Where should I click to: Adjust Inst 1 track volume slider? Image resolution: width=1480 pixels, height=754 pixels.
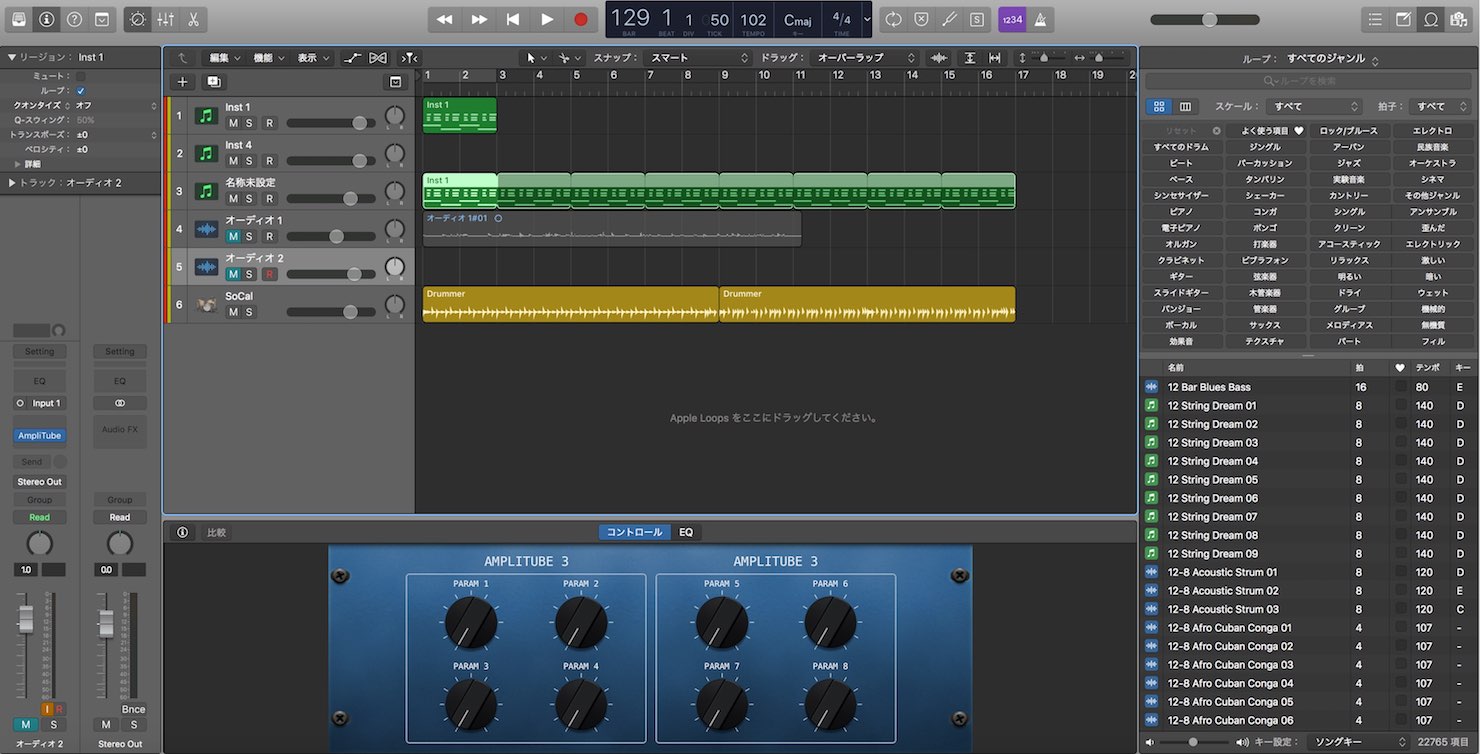click(331, 123)
